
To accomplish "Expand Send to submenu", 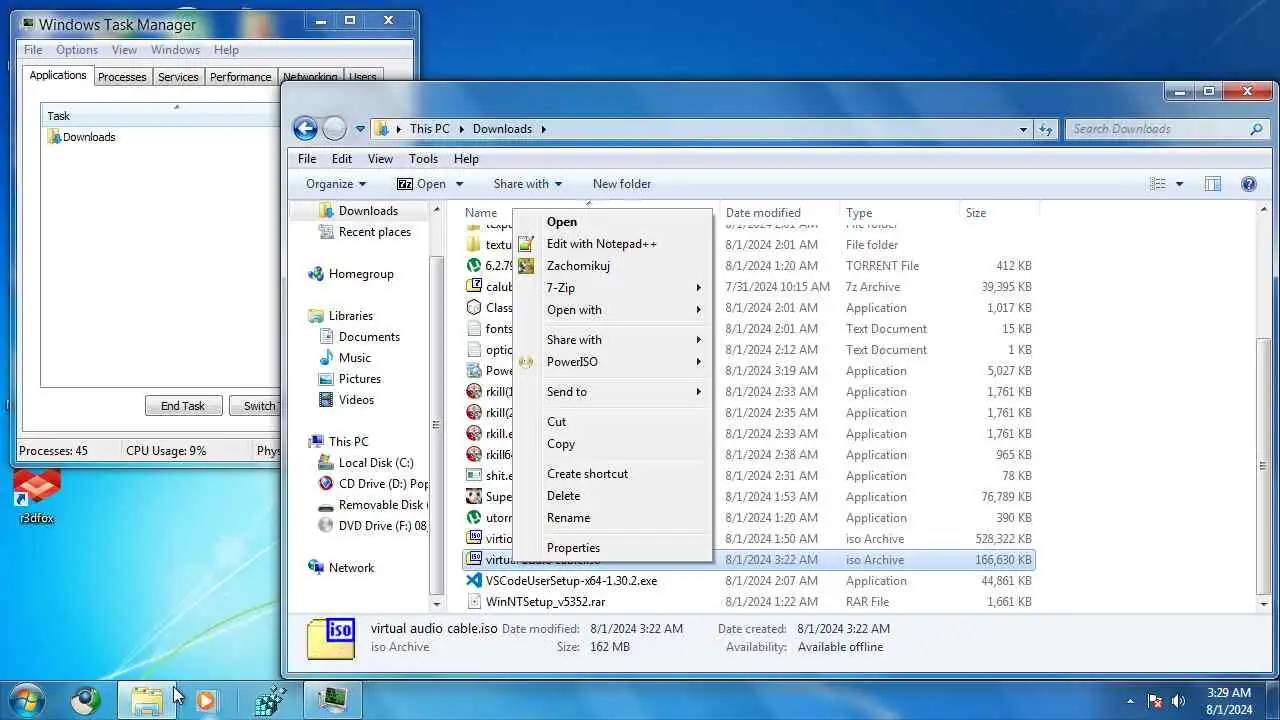I will pyautogui.click(x=611, y=392).
